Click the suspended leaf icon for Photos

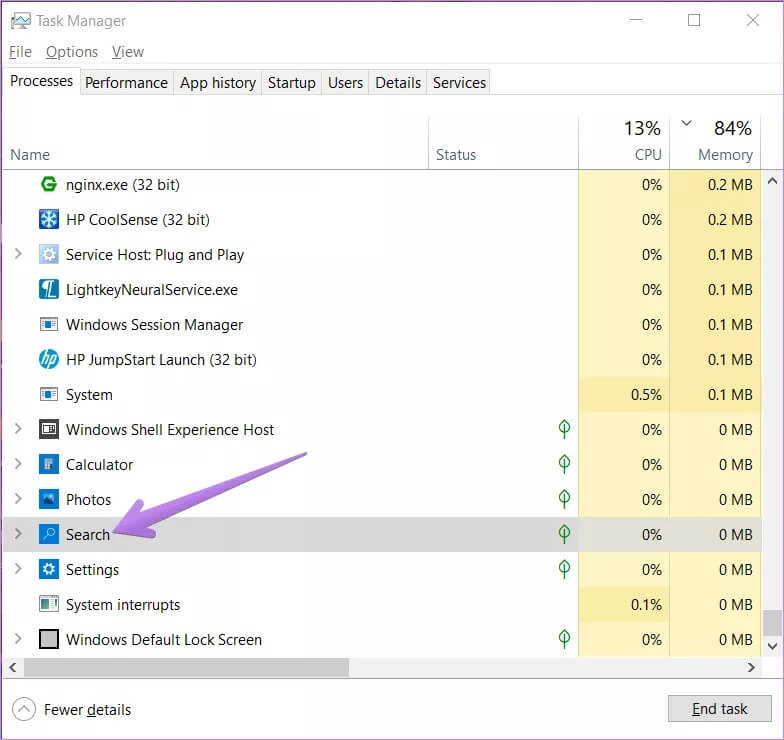click(564, 499)
